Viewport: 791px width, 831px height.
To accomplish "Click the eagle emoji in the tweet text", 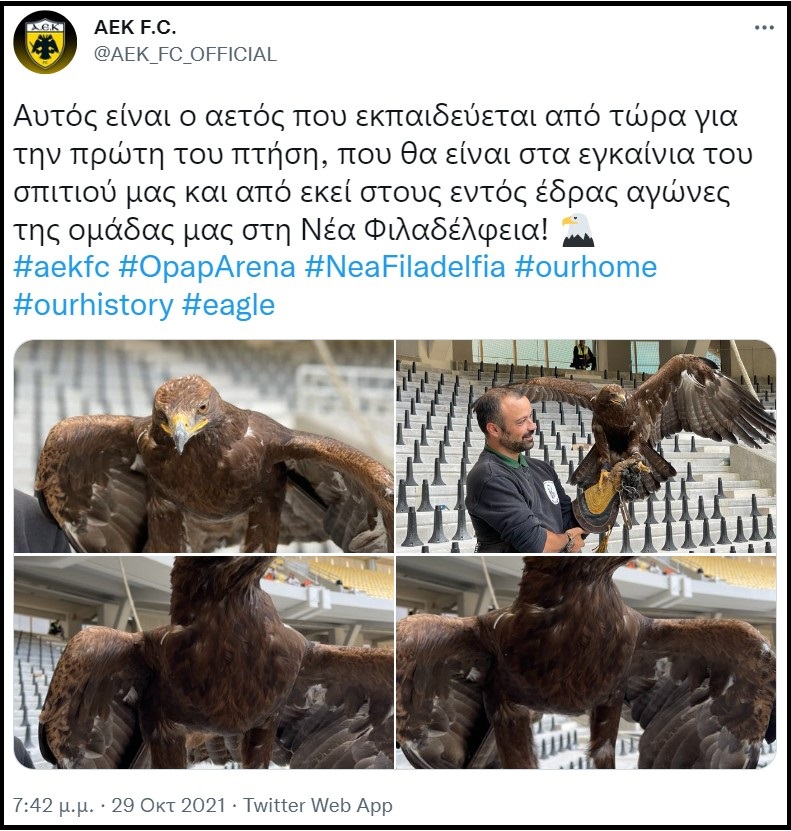I will (577, 231).
